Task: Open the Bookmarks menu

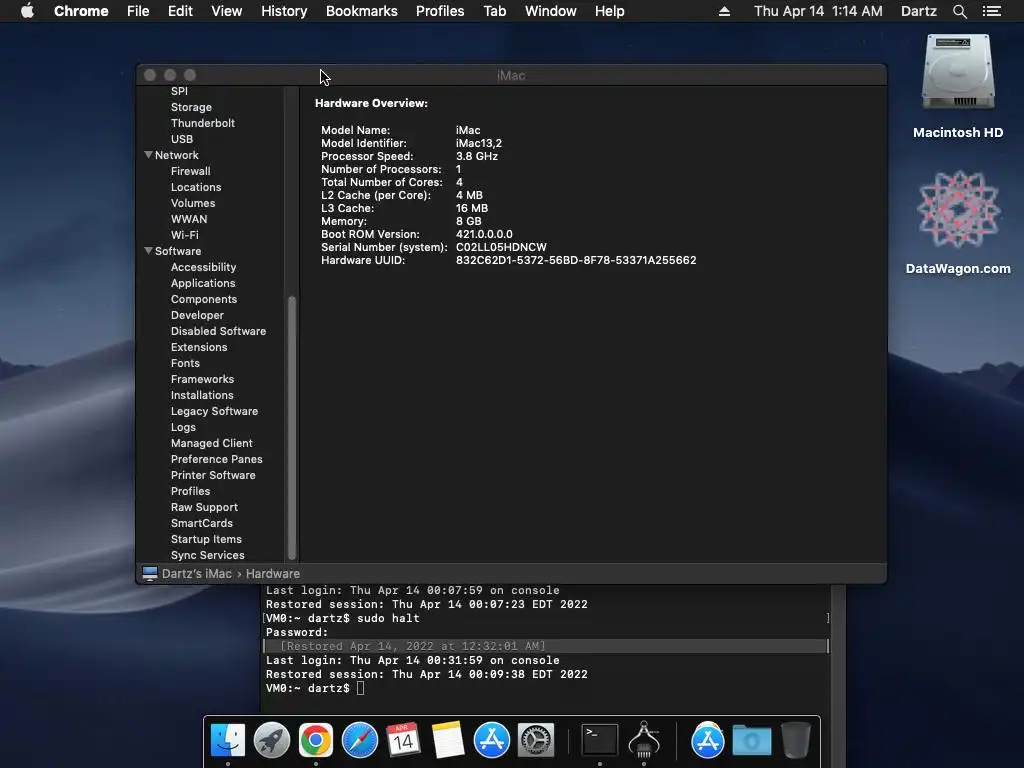Action: click(362, 11)
